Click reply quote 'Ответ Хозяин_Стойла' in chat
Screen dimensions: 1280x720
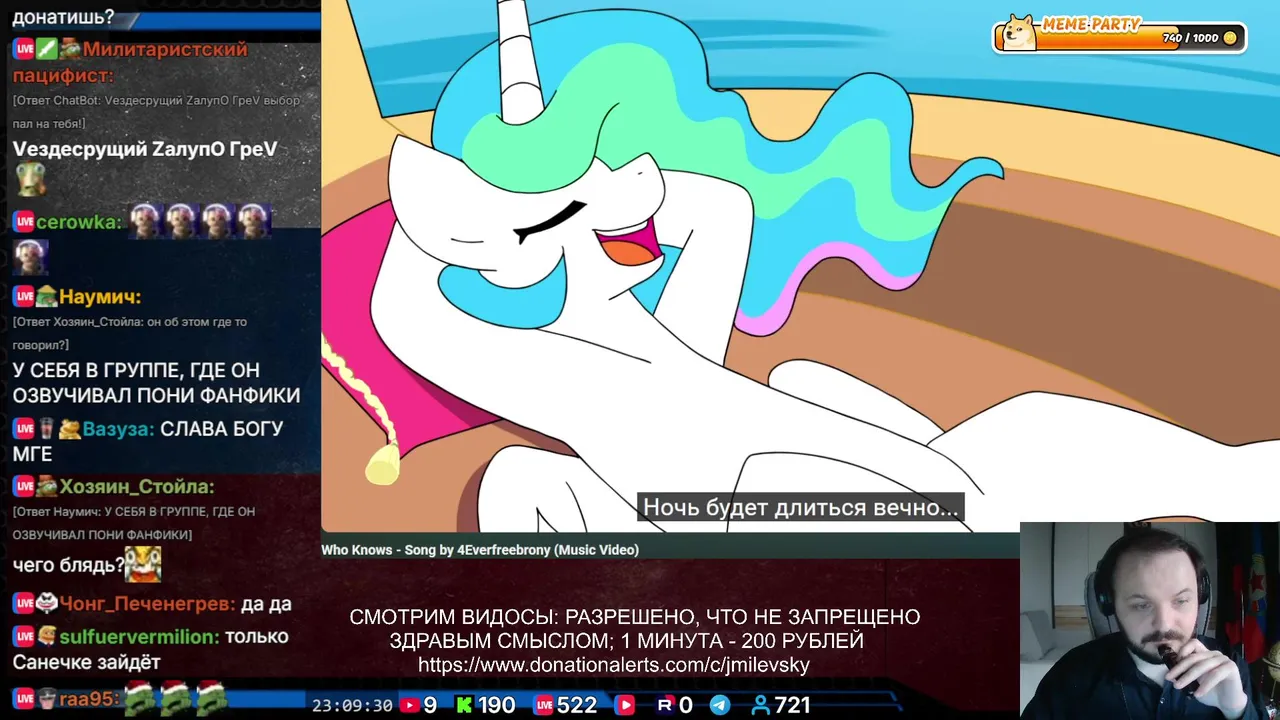point(130,333)
